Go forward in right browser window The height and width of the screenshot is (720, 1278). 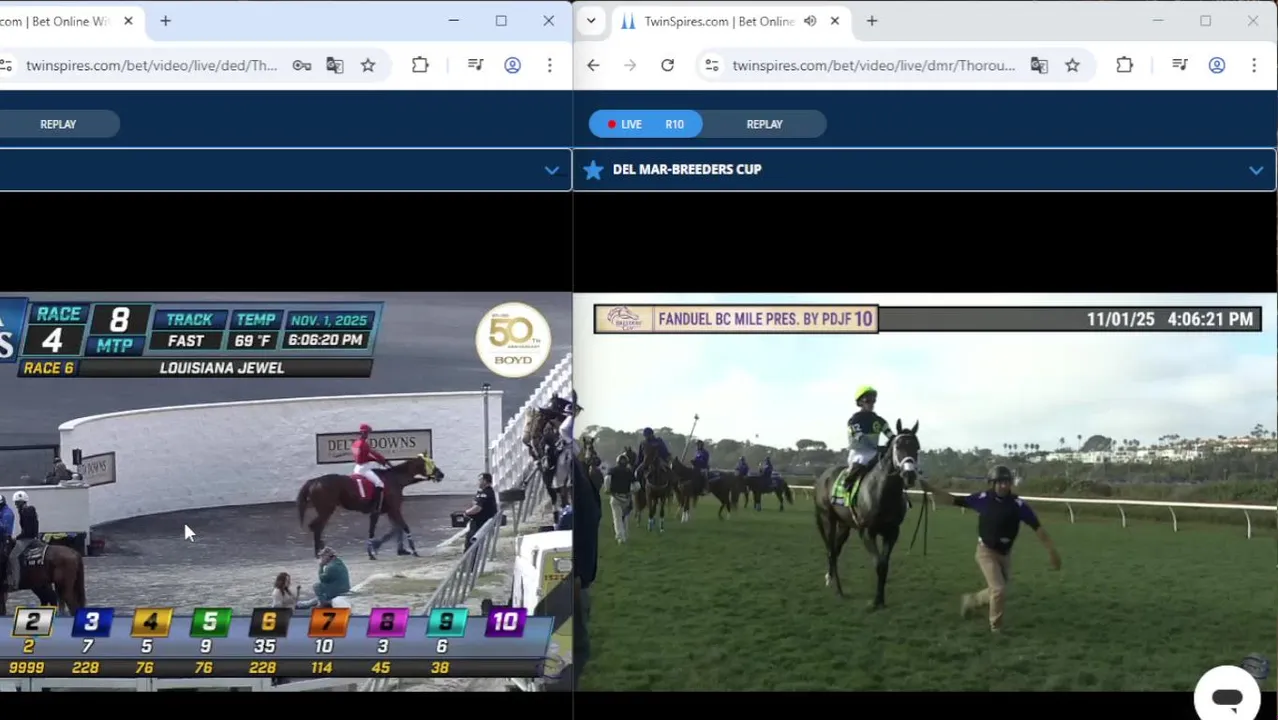point(630,65)
